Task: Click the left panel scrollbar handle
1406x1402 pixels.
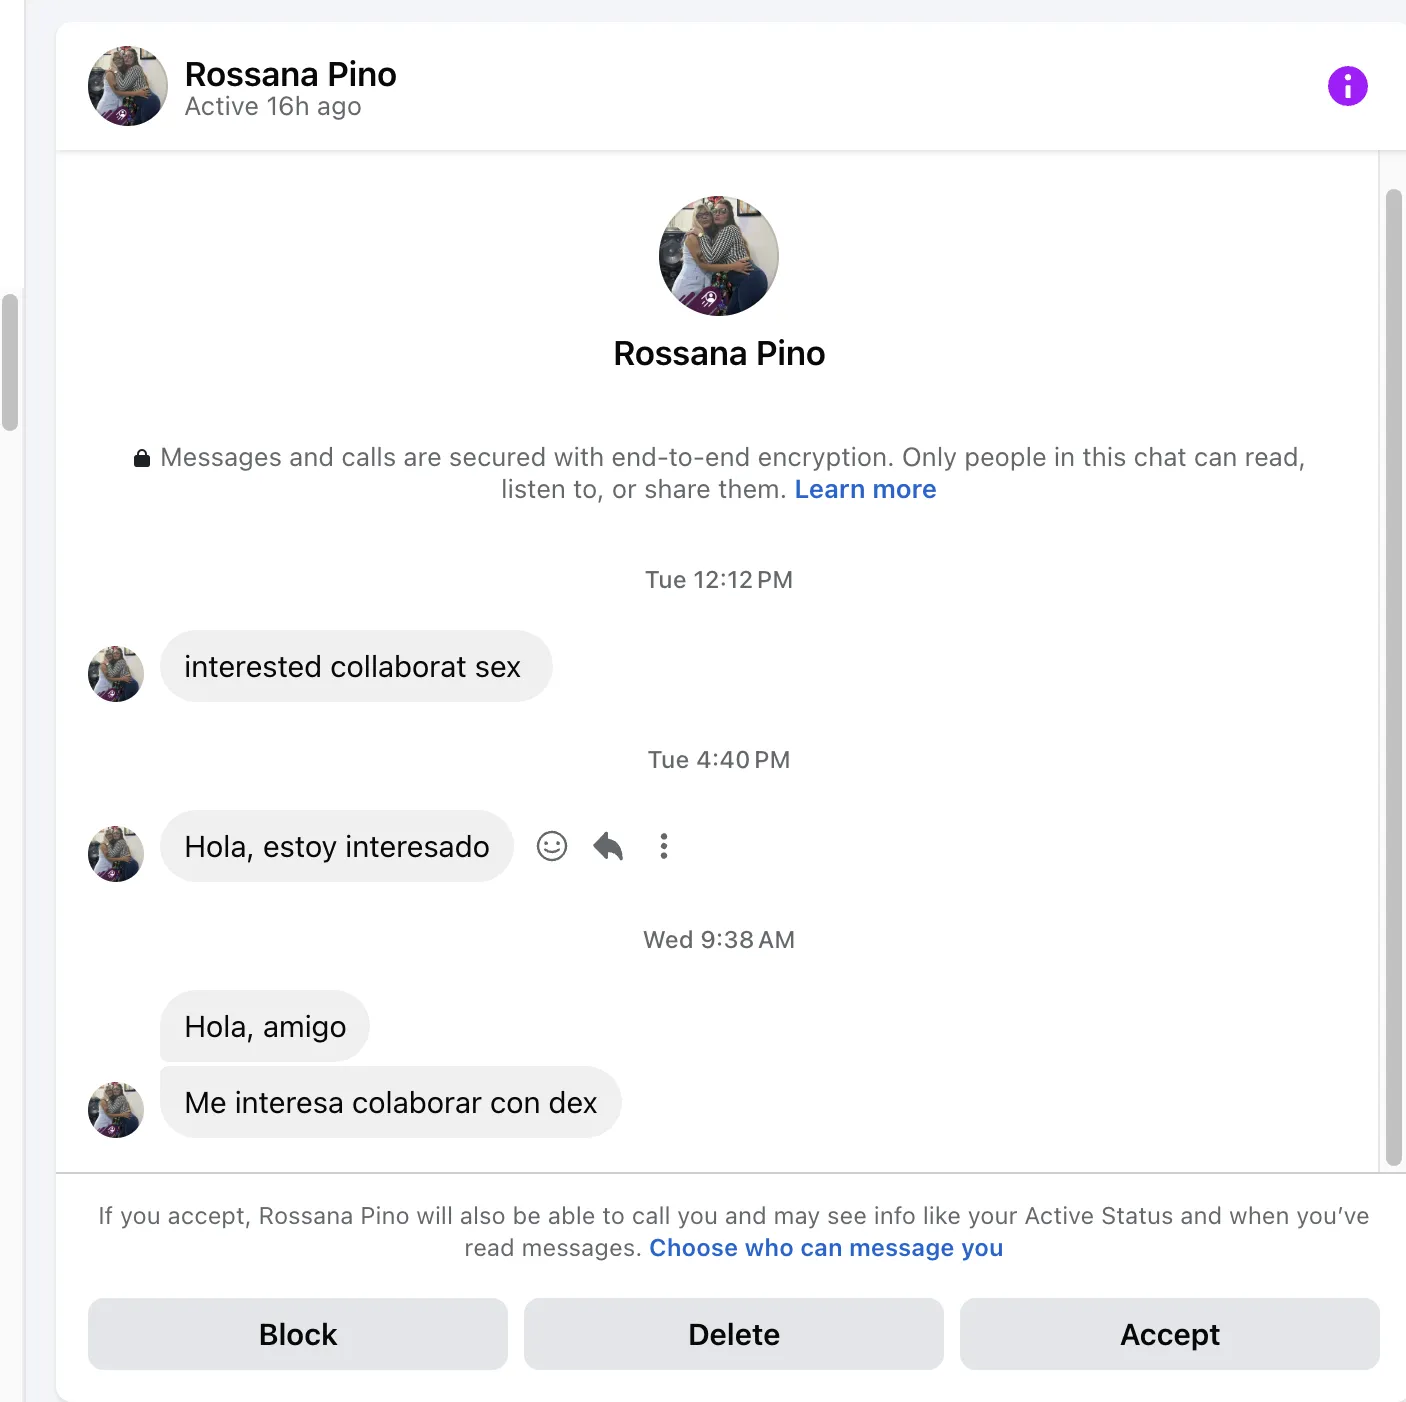Action: click(x=10, y=362)
